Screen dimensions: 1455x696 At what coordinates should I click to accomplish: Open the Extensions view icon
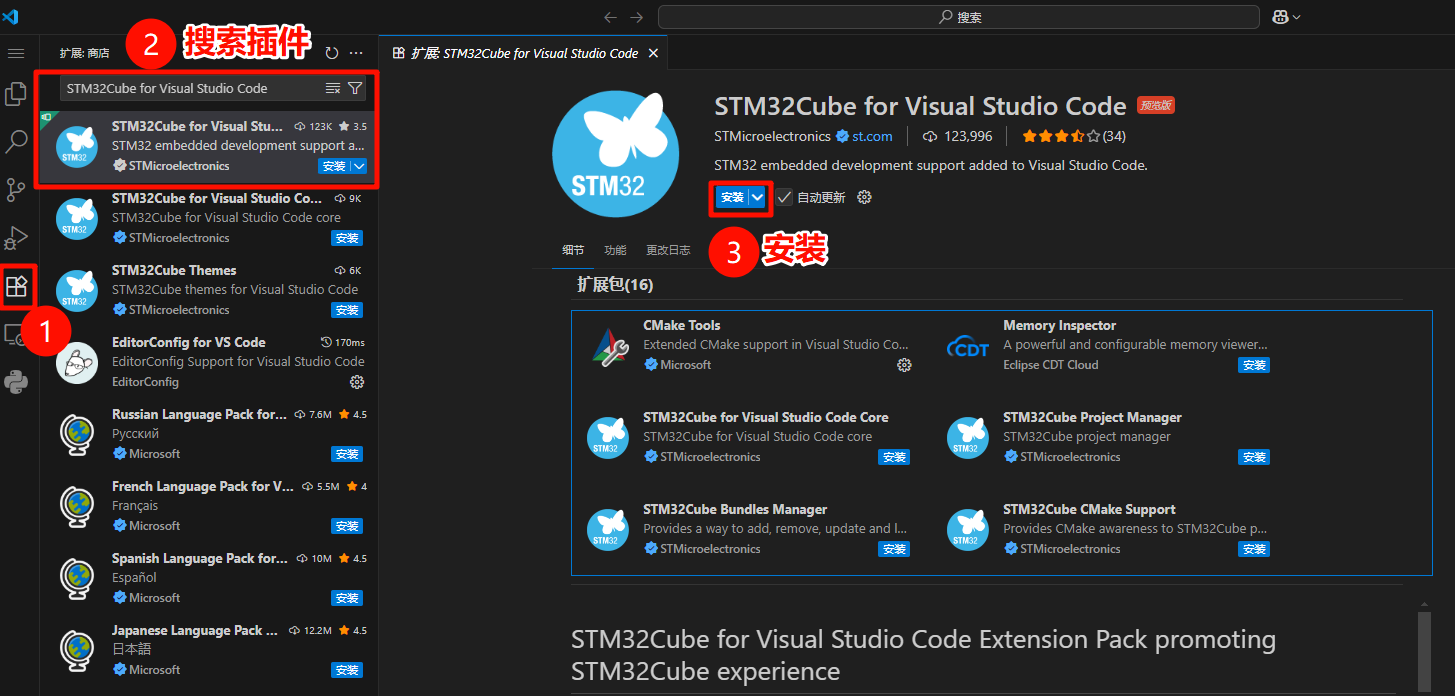click(16, 287)
